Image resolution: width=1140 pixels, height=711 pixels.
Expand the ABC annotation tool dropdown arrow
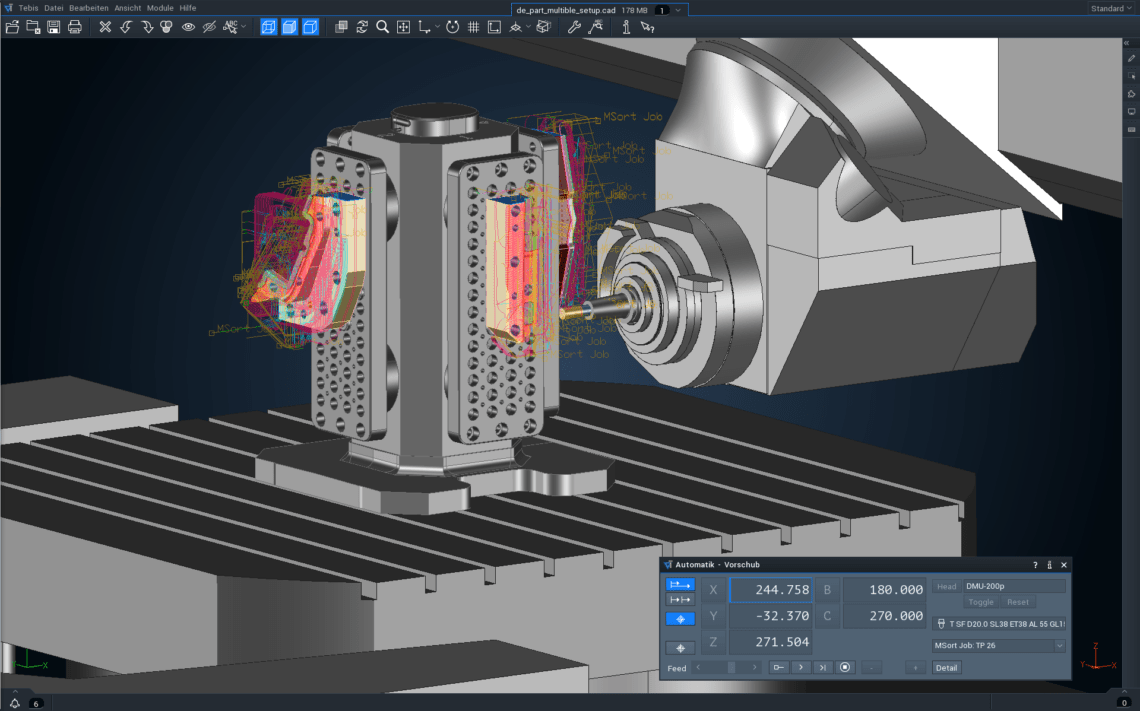(x=243, y=27)
